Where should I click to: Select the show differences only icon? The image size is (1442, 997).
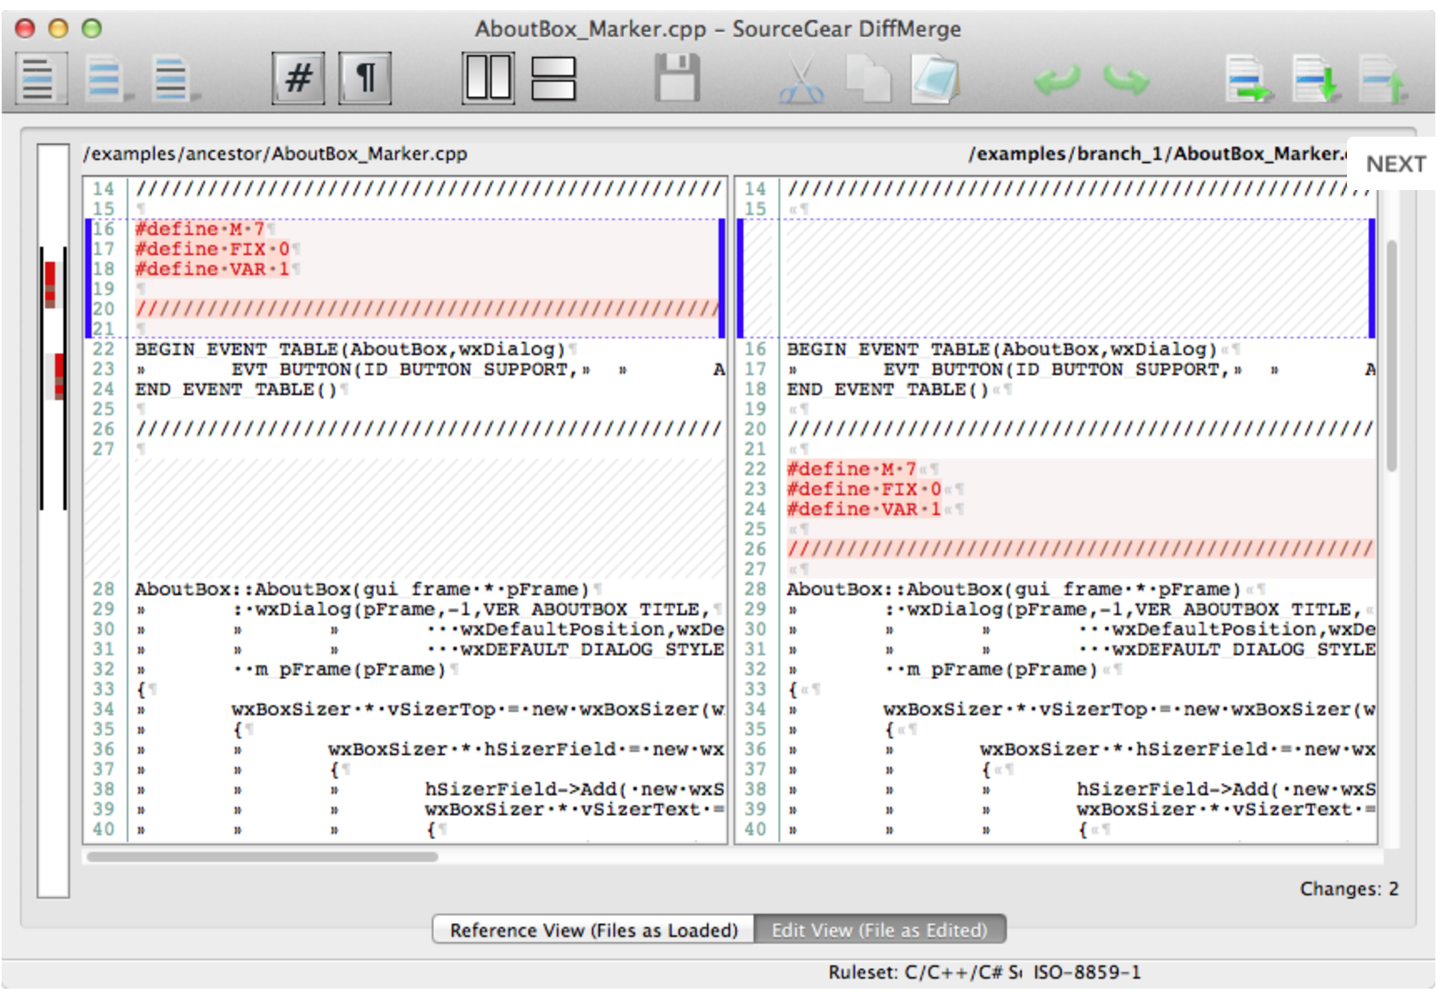[x=105, y=79]
